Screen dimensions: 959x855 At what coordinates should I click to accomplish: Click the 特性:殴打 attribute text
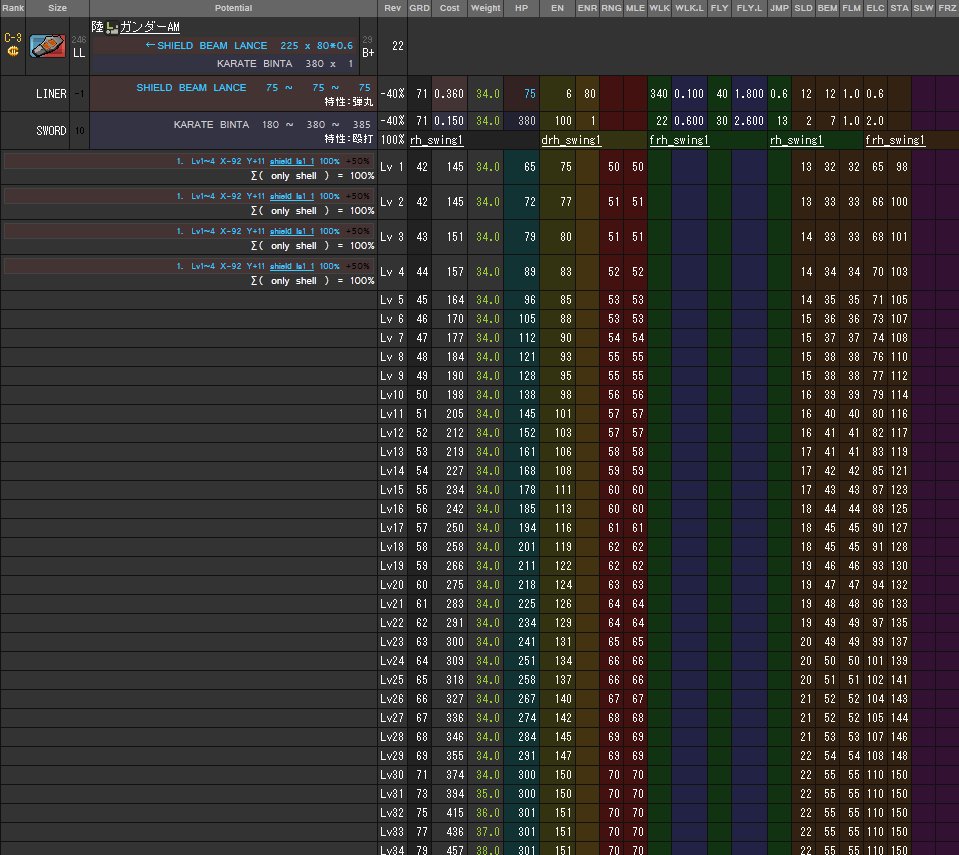click(x=349, y=139)
